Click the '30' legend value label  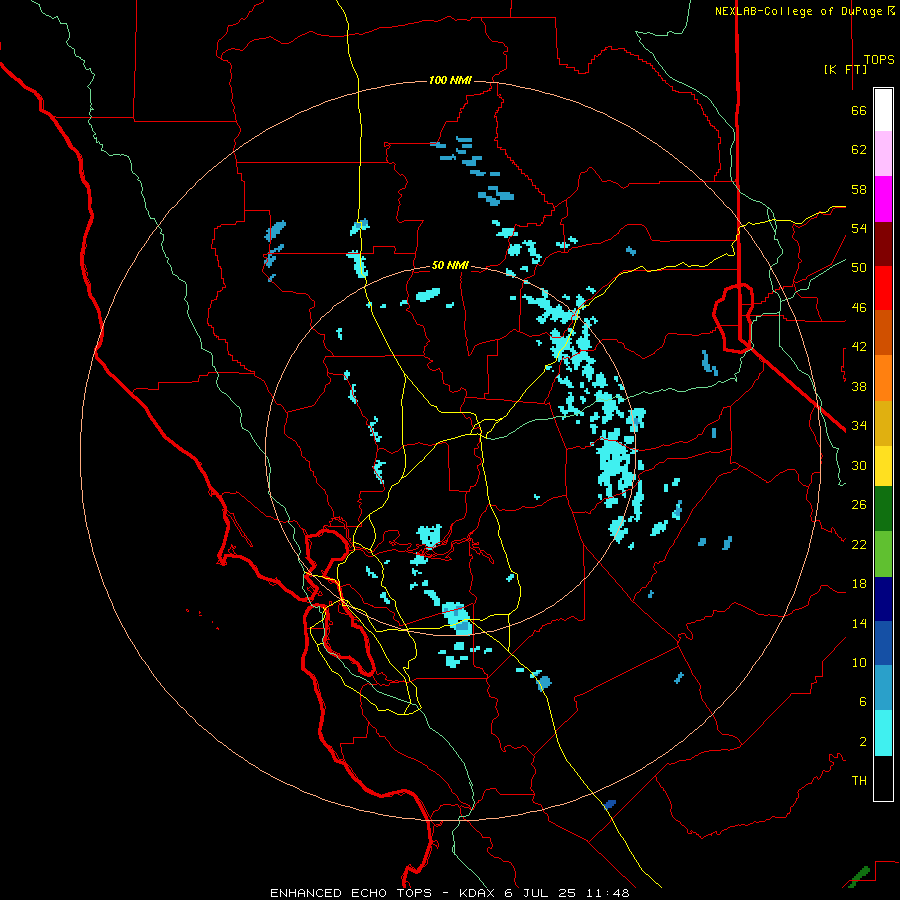click(x=859, y=465)
